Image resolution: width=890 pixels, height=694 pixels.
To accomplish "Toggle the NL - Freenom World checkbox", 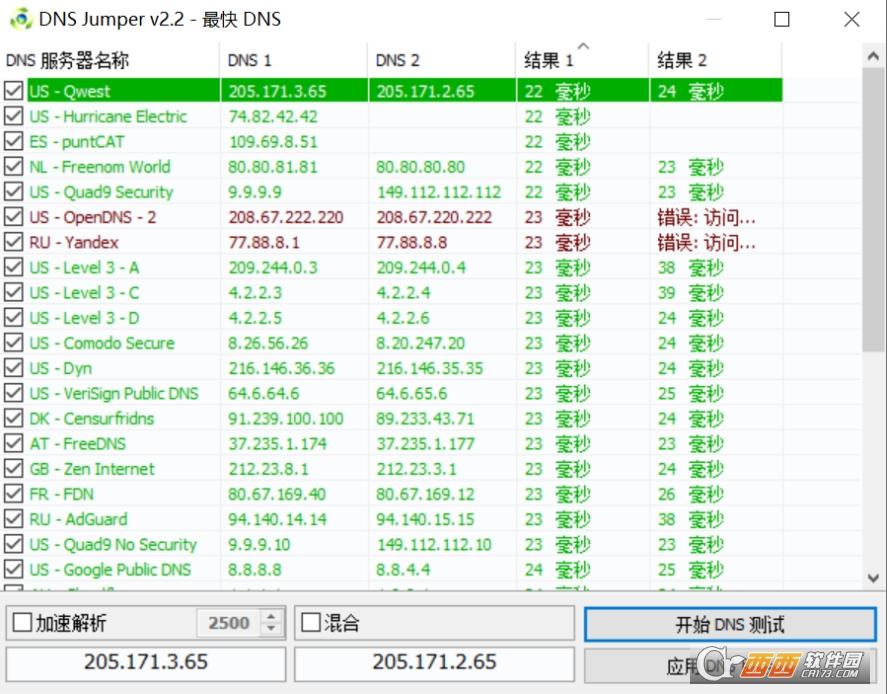I will 14,166.
